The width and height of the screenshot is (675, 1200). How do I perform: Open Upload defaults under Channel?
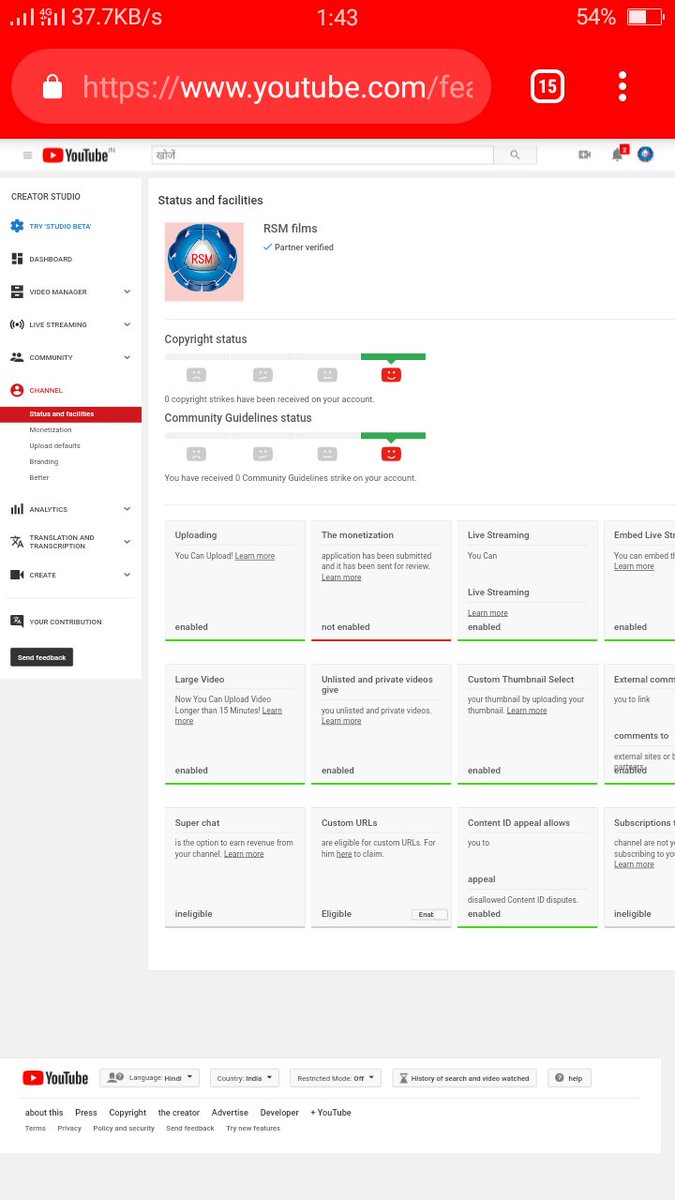click(x=55, y=446)
